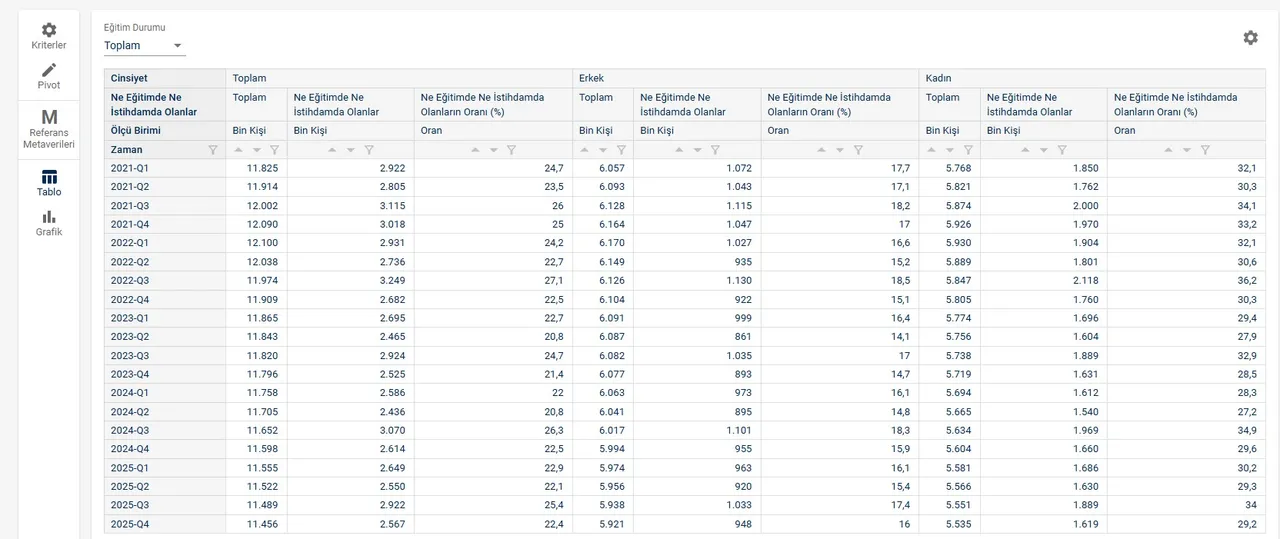Filter the Erkek Oran column
Screen dimensions: 1280x539
858,150
